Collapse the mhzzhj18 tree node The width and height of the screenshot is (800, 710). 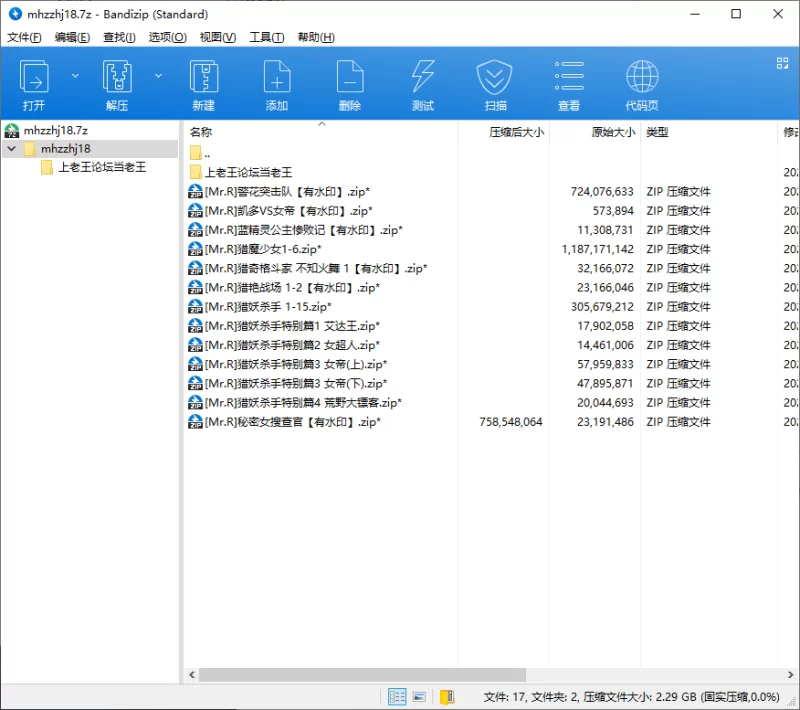12,149
